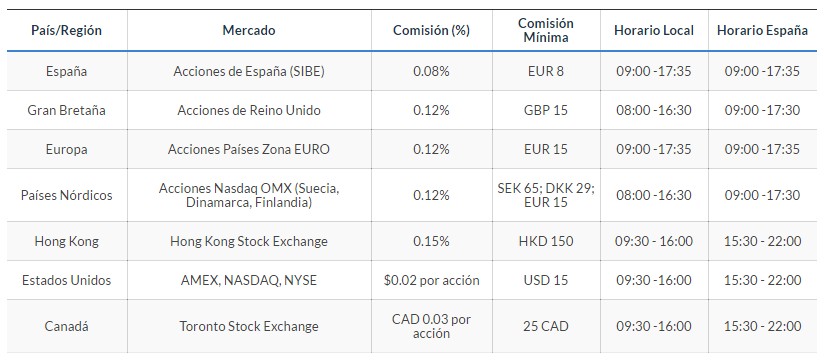Click the Horario Local column header

[654, 30]
